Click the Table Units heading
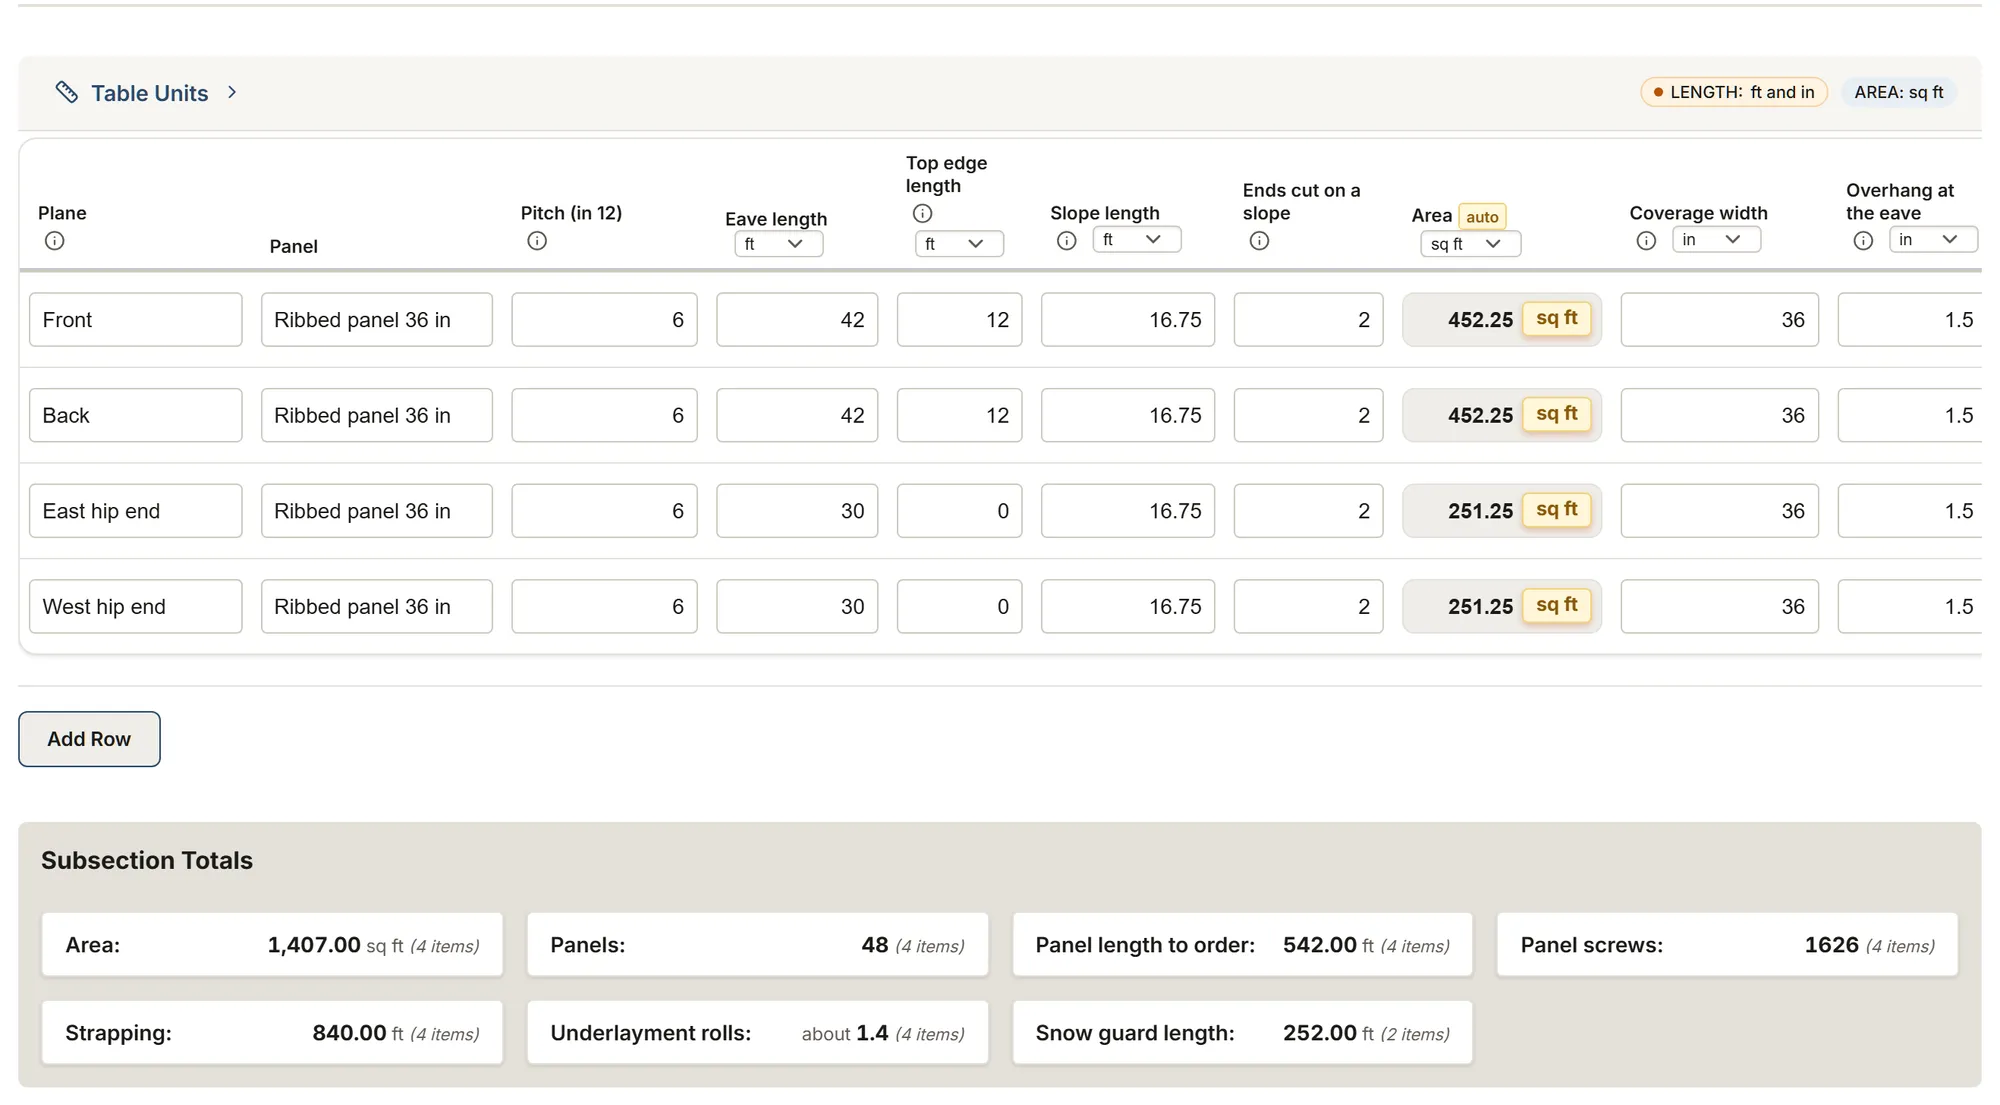The width and height of the screenshot is (2000, 1105). click(150, 93)
